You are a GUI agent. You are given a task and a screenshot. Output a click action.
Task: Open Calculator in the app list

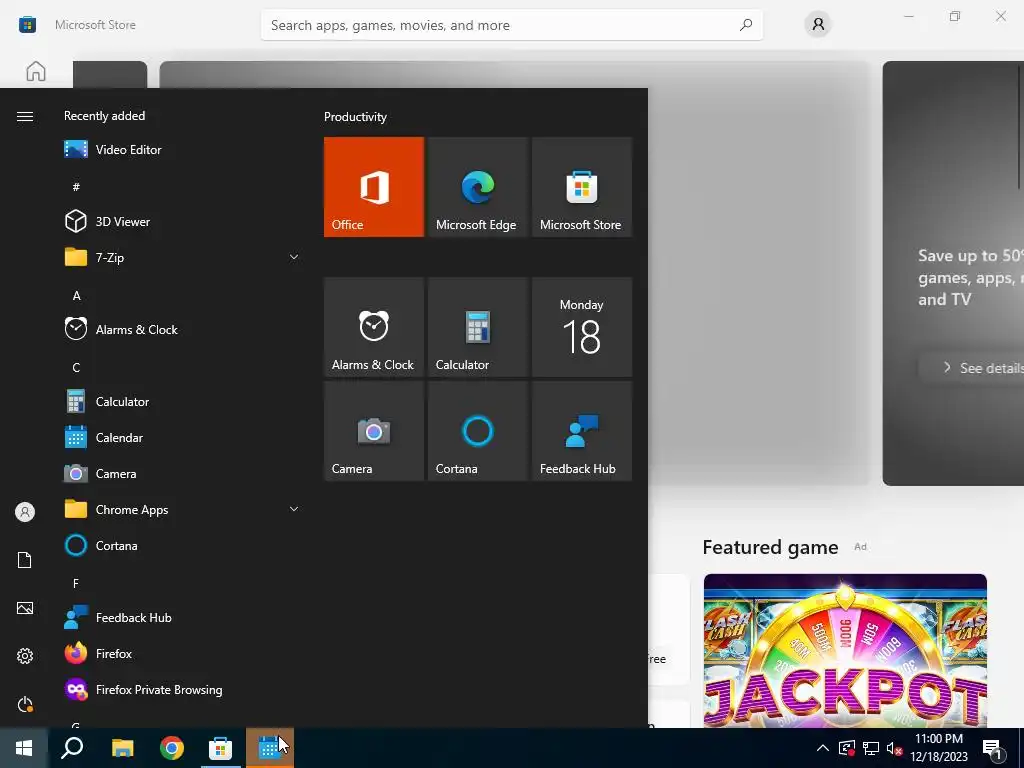click(x=182, y=402)
